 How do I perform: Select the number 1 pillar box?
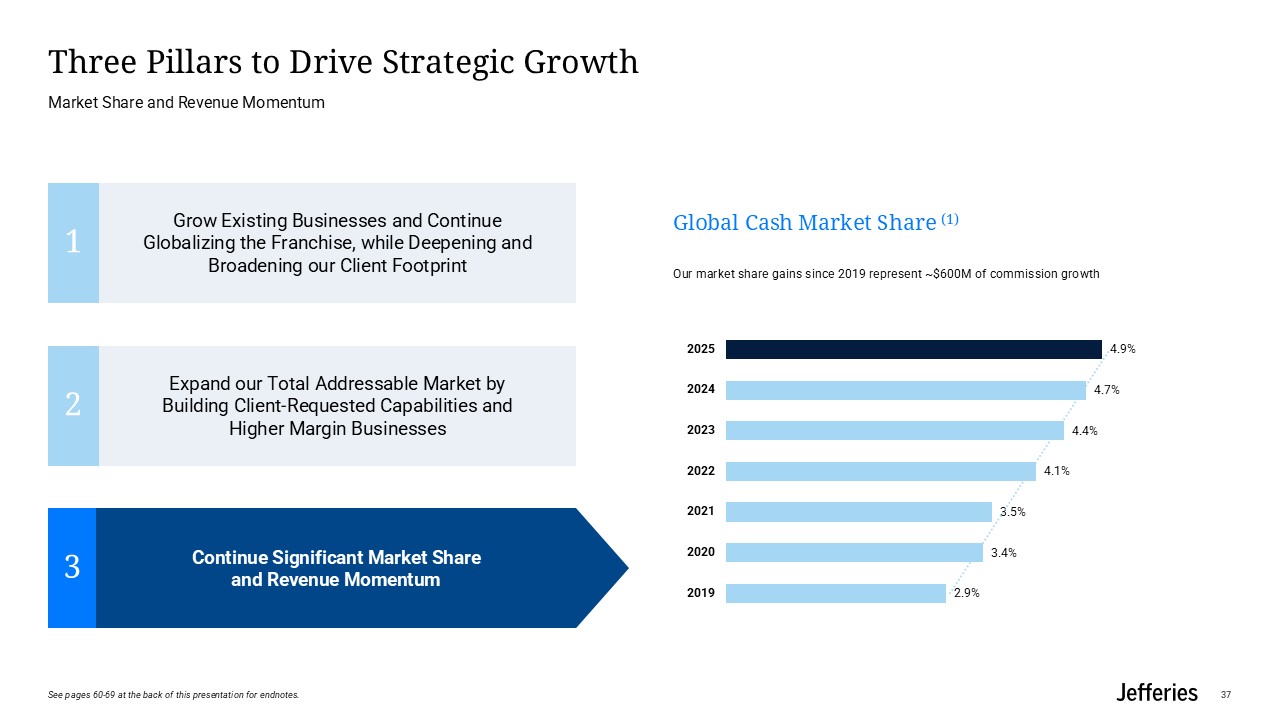pyautogui.click(x=73, y=242)
